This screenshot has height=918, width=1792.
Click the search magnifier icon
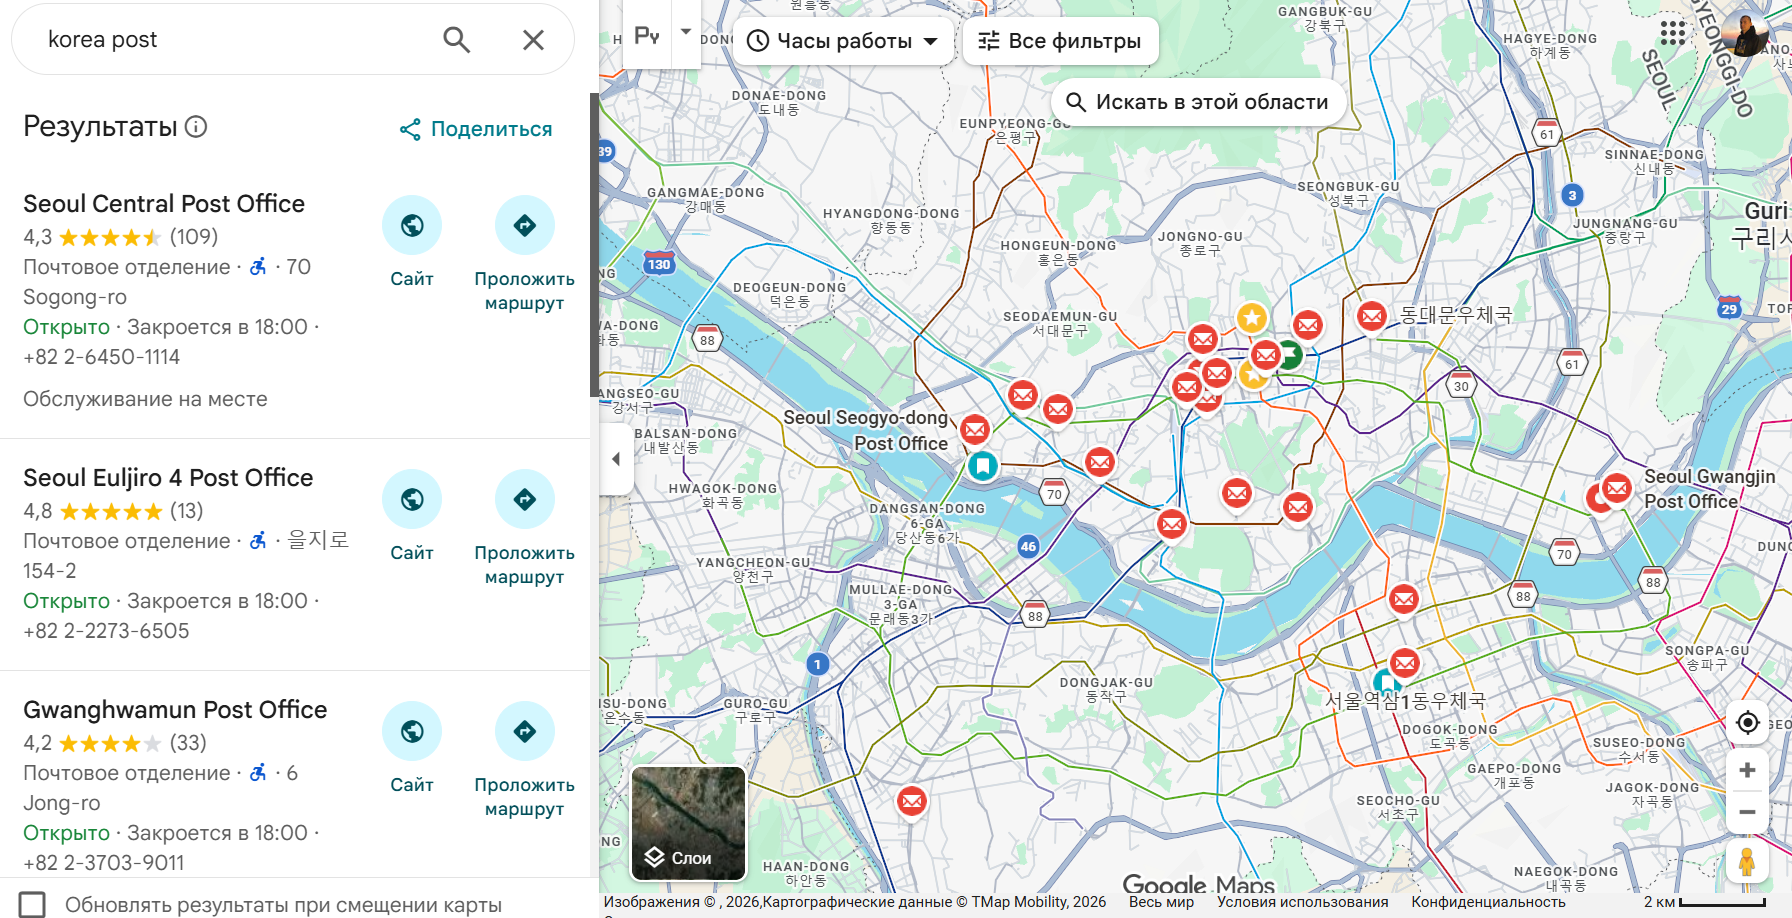(x=456, y=40)
